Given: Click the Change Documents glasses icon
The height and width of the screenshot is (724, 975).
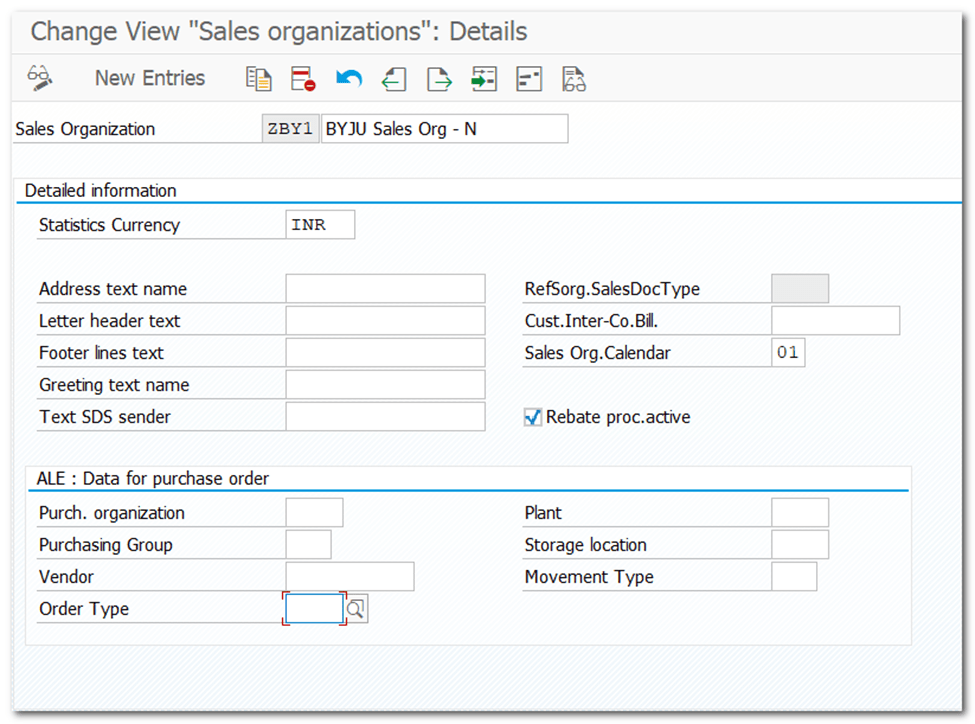Looking at the screenshot, I should pos(573,79).
